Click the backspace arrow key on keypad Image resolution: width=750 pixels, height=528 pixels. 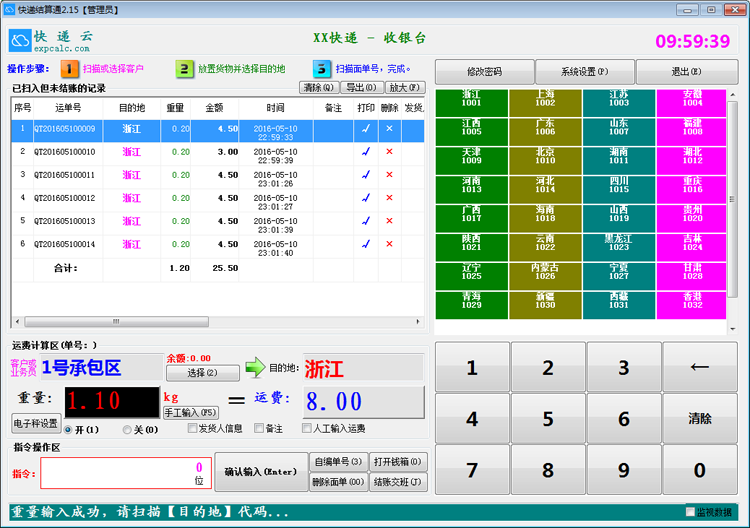tap(699, 367)
